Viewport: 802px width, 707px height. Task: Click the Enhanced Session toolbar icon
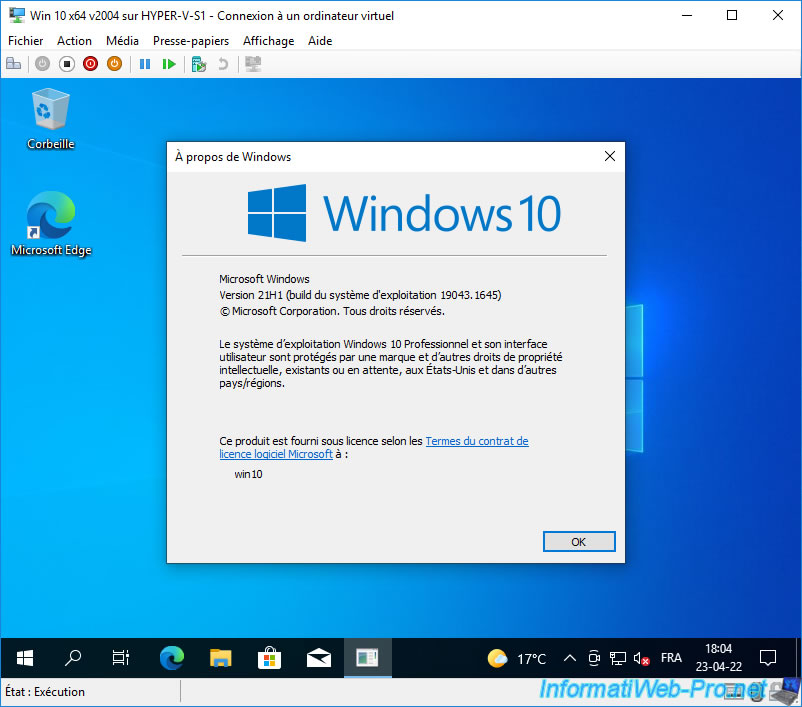click(253, 64)
